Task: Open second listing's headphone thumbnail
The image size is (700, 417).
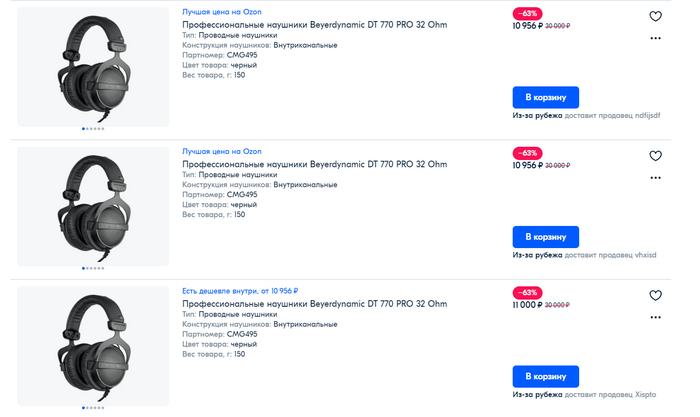Action: 93,206
